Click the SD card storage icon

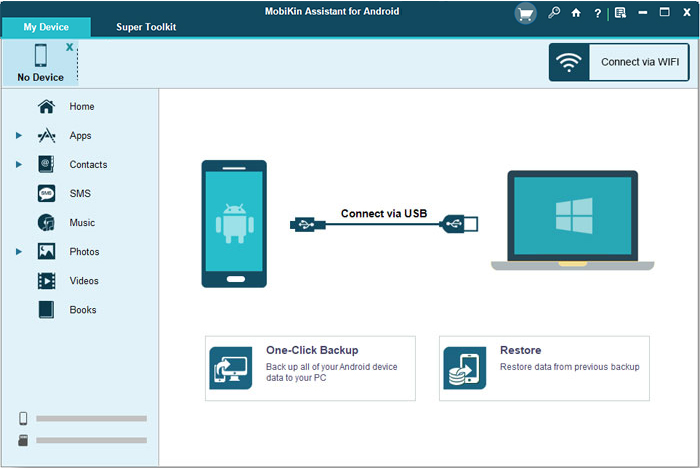click(23, 440)
